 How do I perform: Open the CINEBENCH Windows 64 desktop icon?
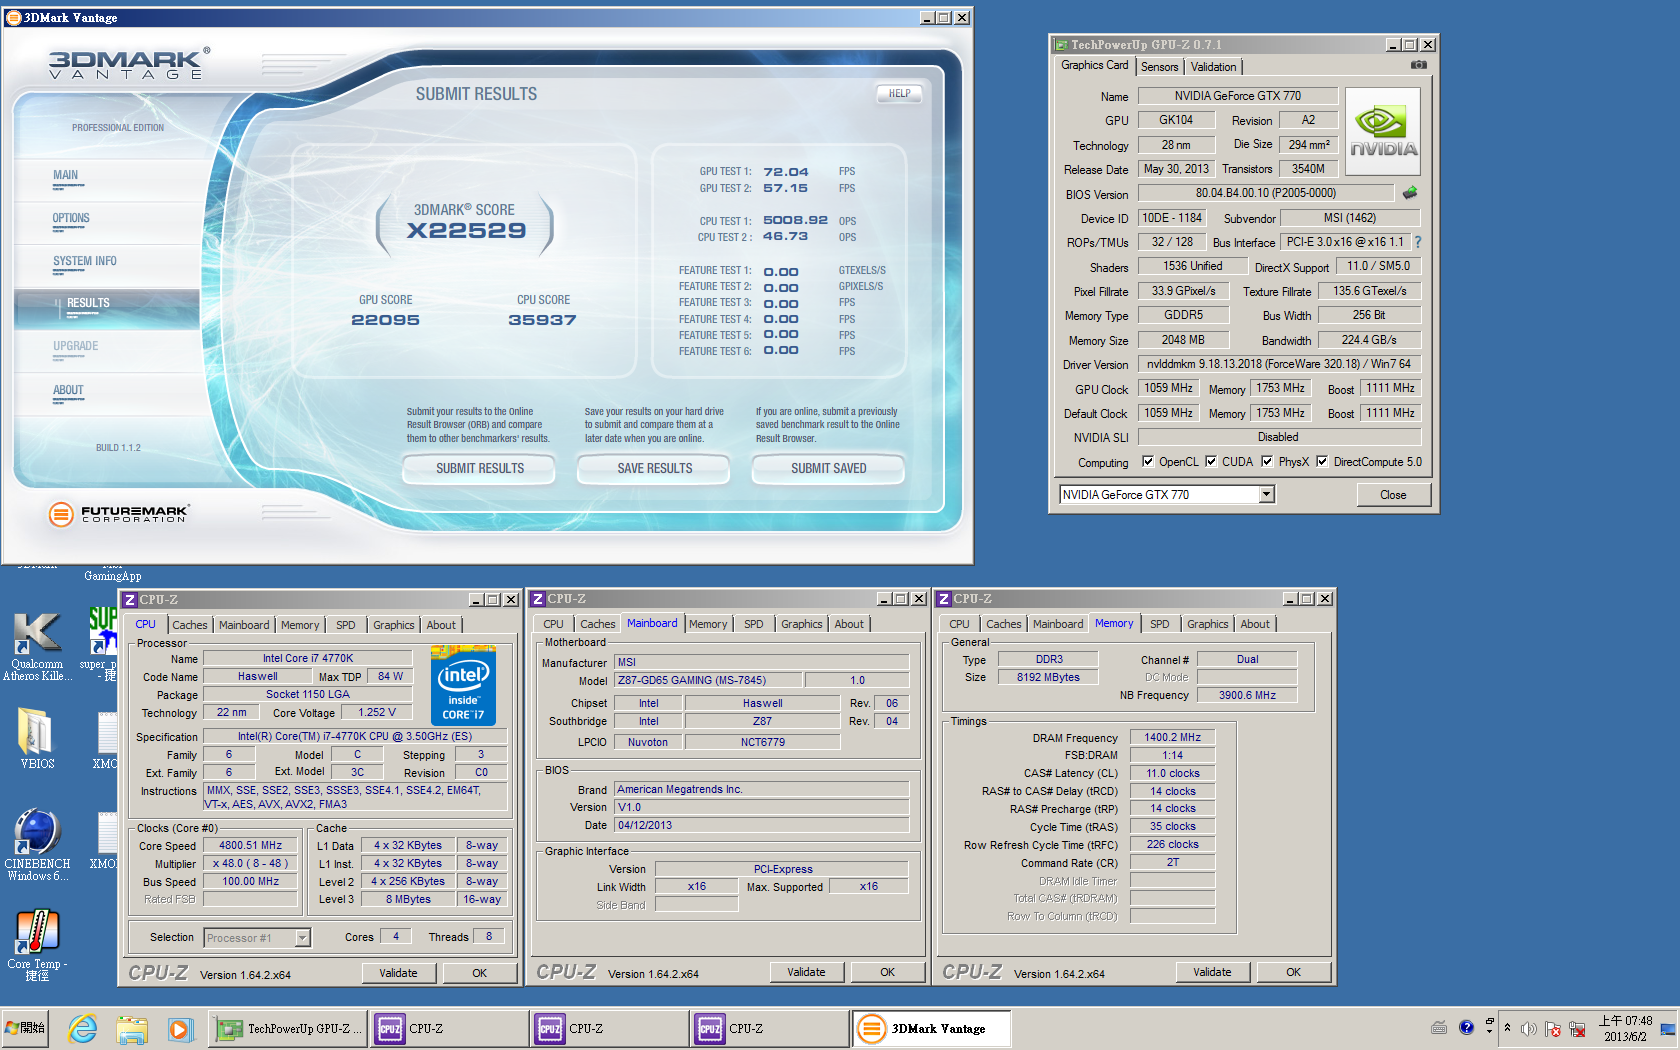37,846
